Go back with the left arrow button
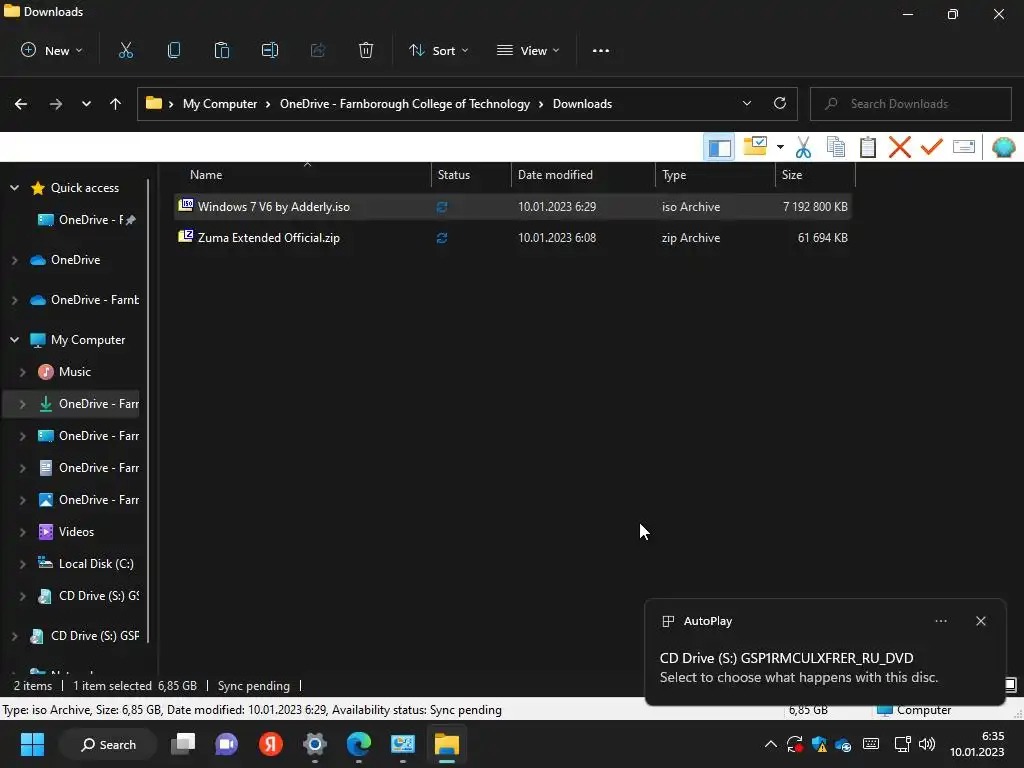 coord(21,104)
